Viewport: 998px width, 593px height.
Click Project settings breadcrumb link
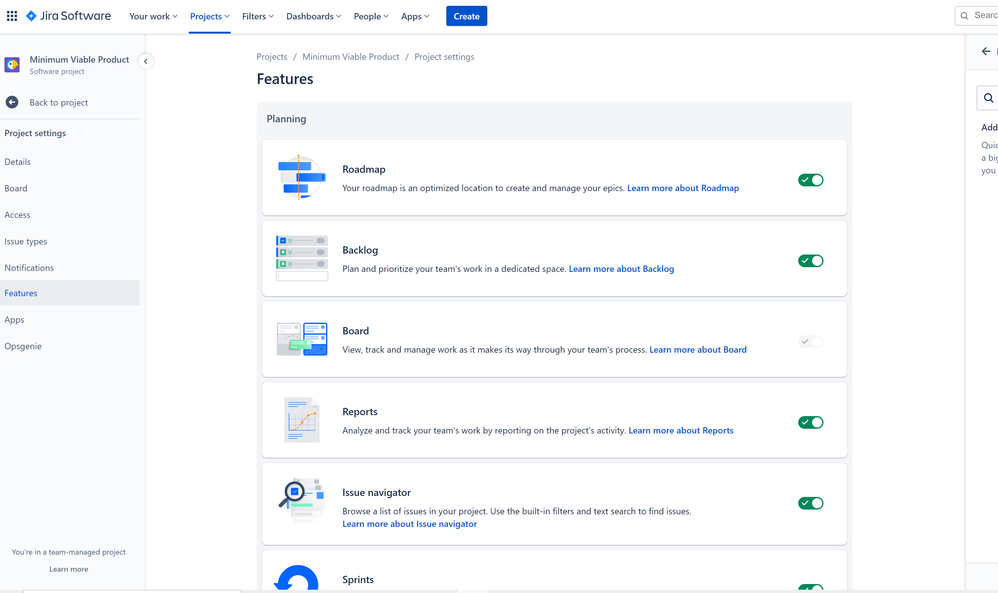coord(444,57)
